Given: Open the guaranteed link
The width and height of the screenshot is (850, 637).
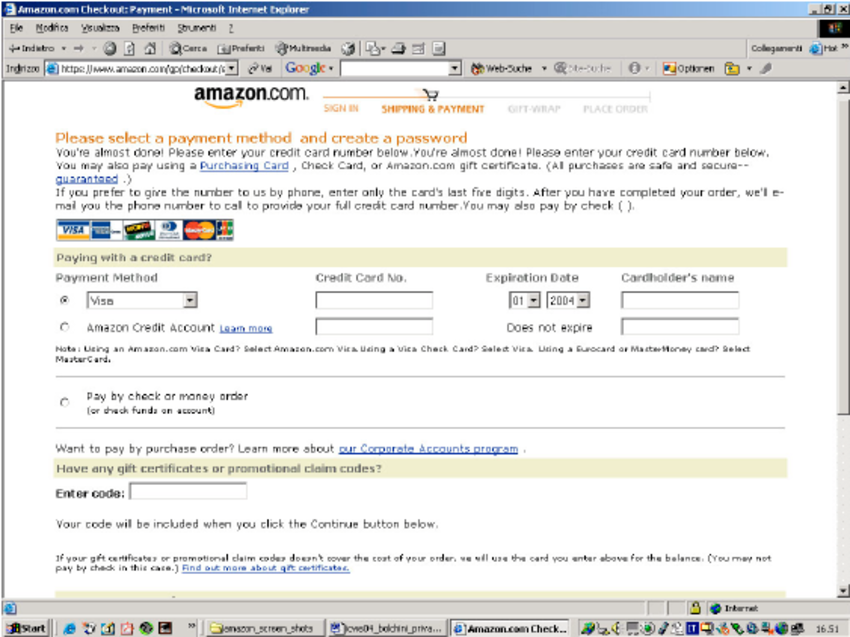Looking at the screenshot, I should coord(87,179).
